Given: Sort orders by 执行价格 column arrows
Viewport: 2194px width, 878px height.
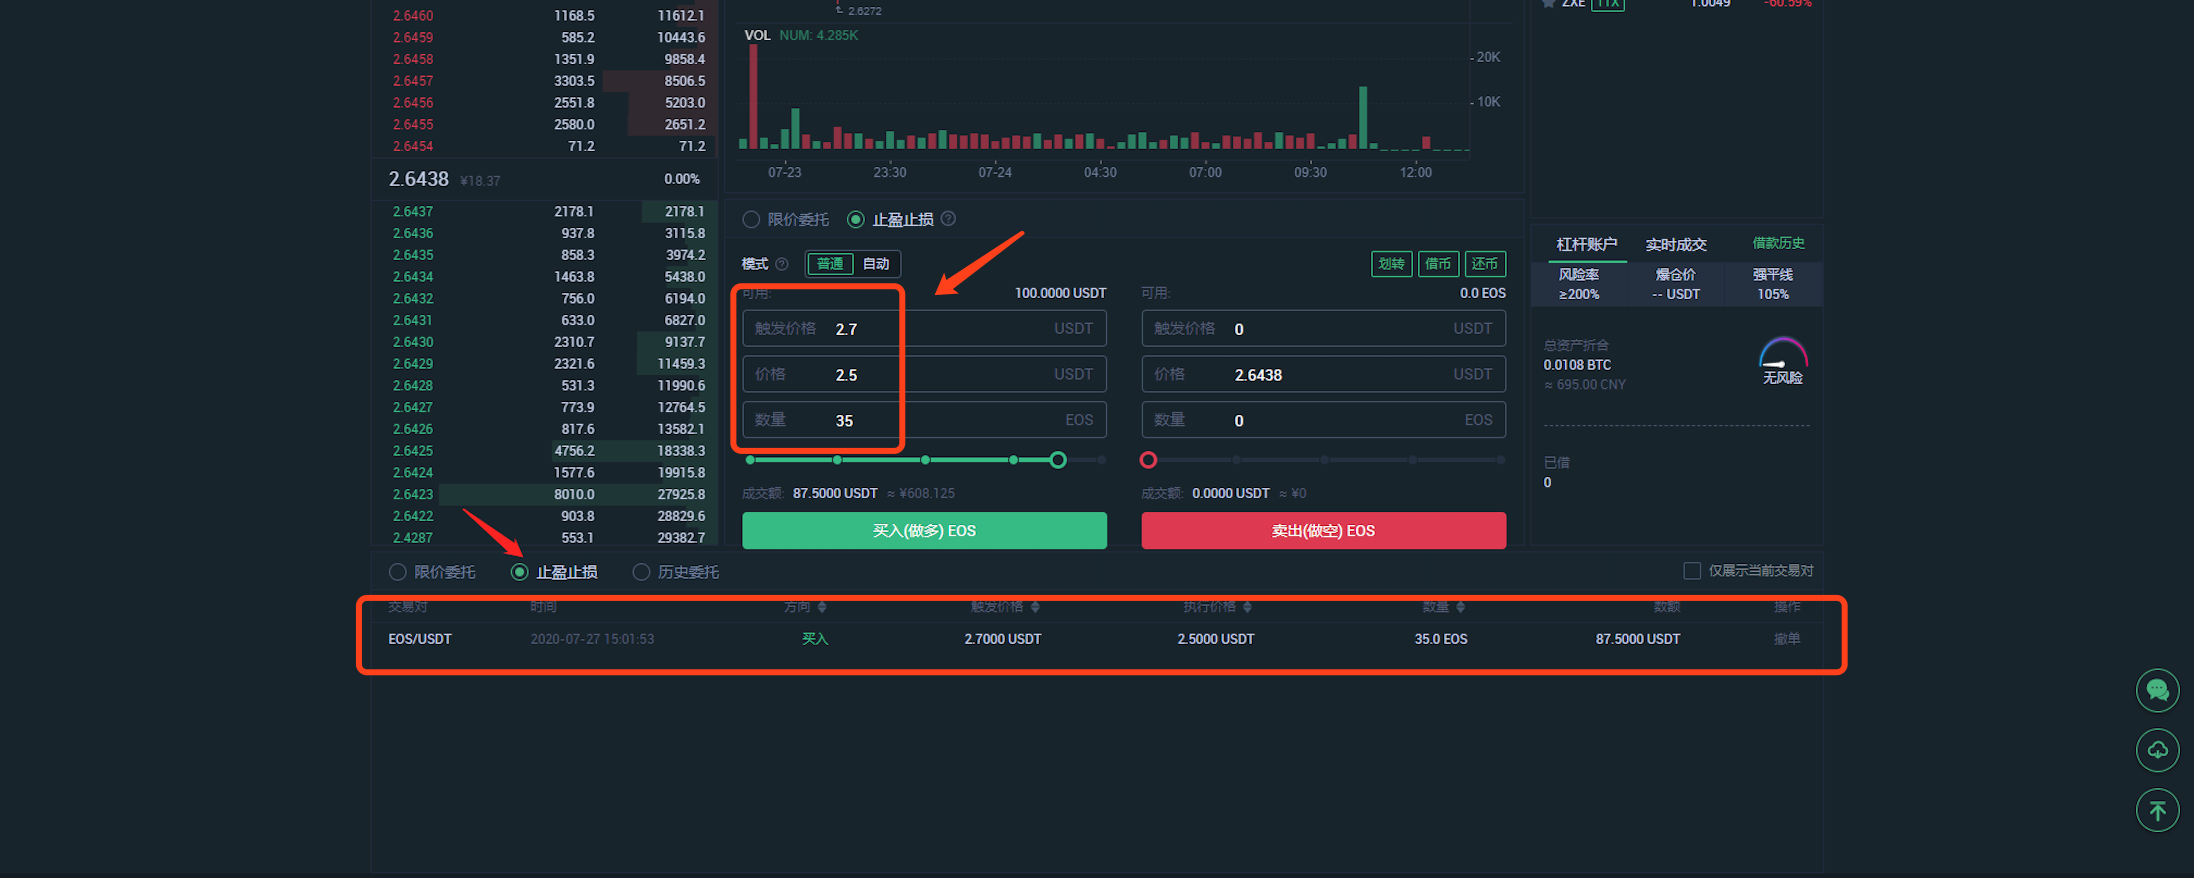Looking at the screenshot, I should 1247,607.
